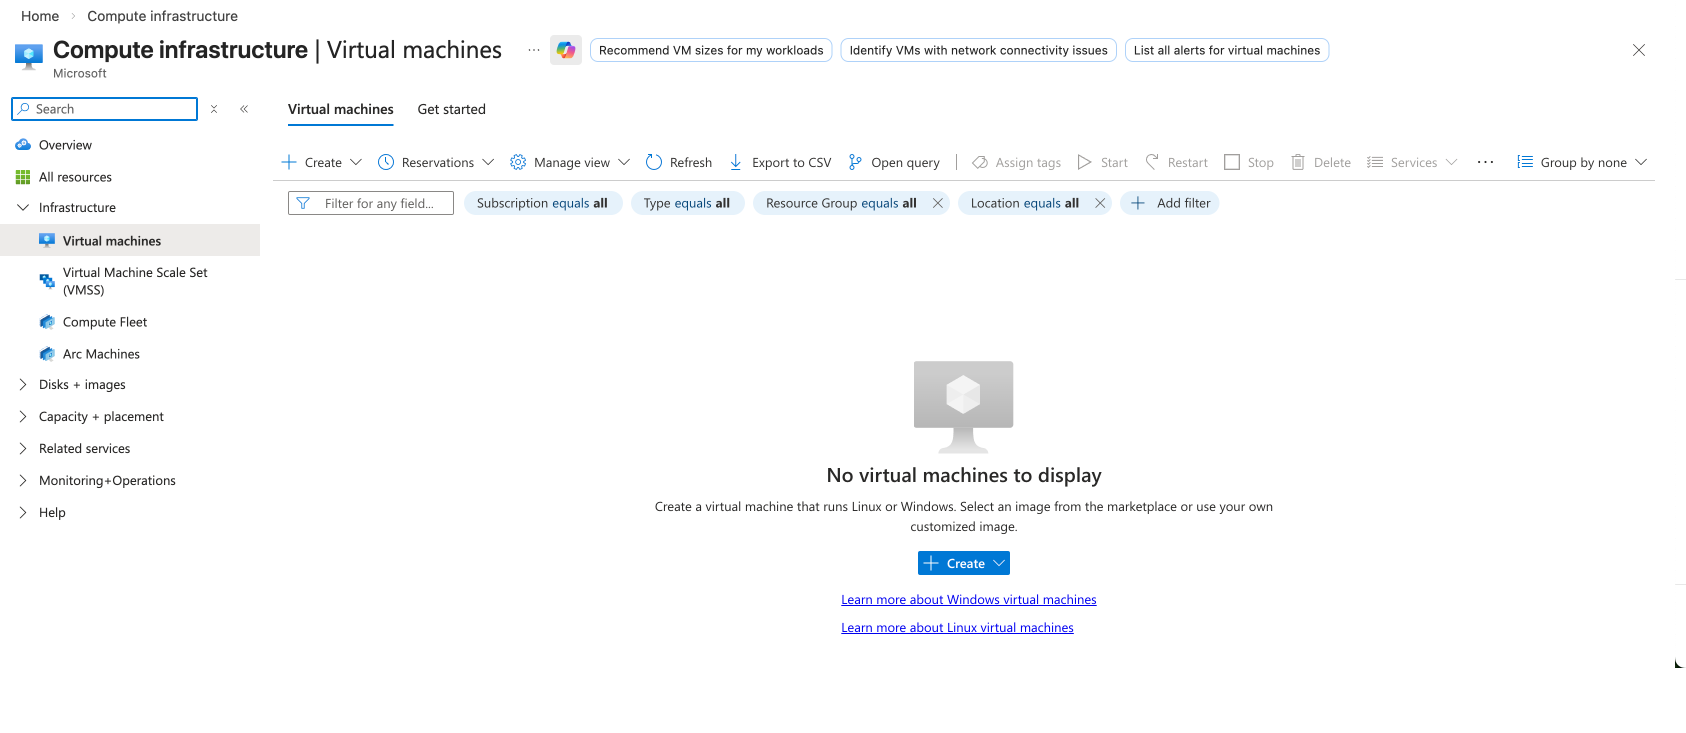This screenshot has width=1686, height=733.
Task: Open Learn more about Windows virtual machines
Action: tap(969, 600)
